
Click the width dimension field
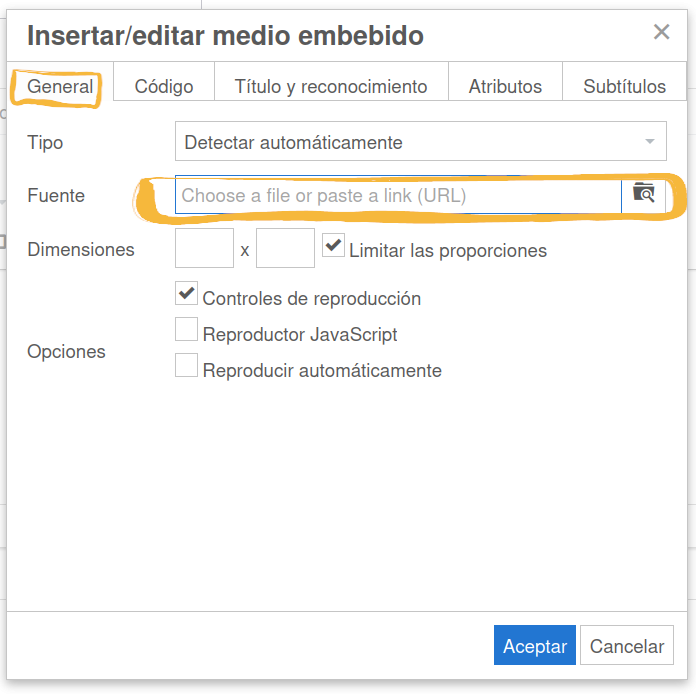coord(204,248)
